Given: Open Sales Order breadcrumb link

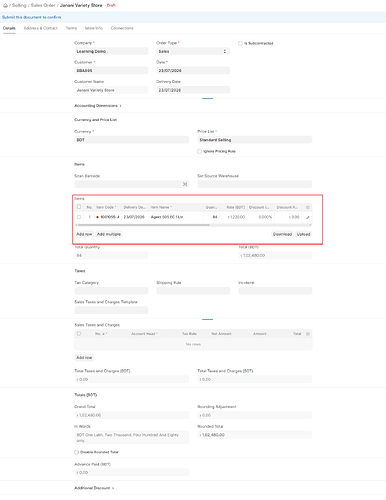Looking at the screenshot, I should [43, 5].
